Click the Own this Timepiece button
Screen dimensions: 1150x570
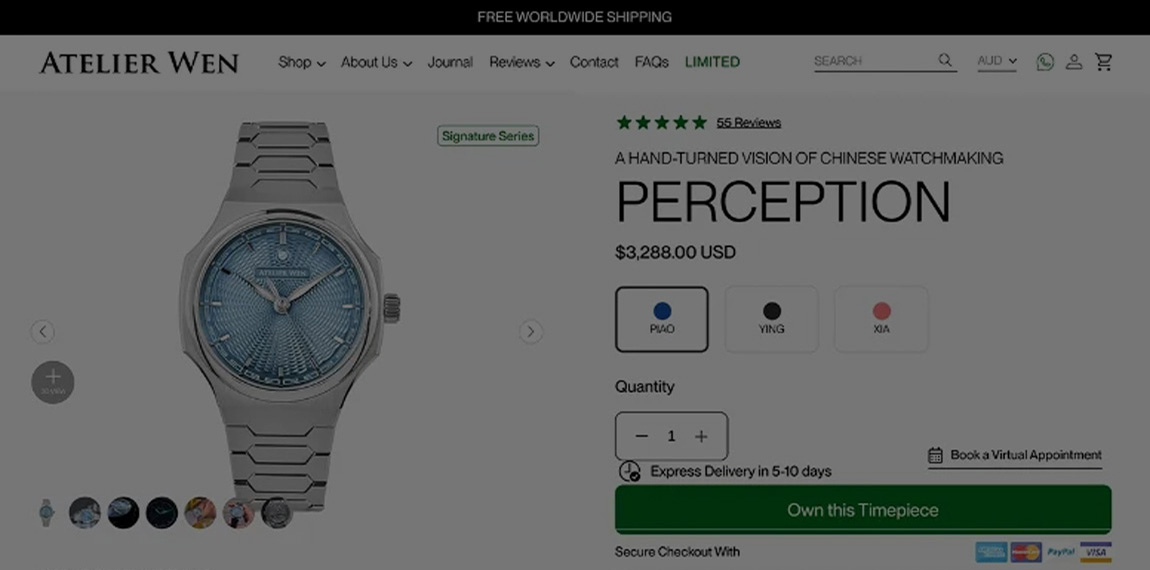tap(863, 510)
